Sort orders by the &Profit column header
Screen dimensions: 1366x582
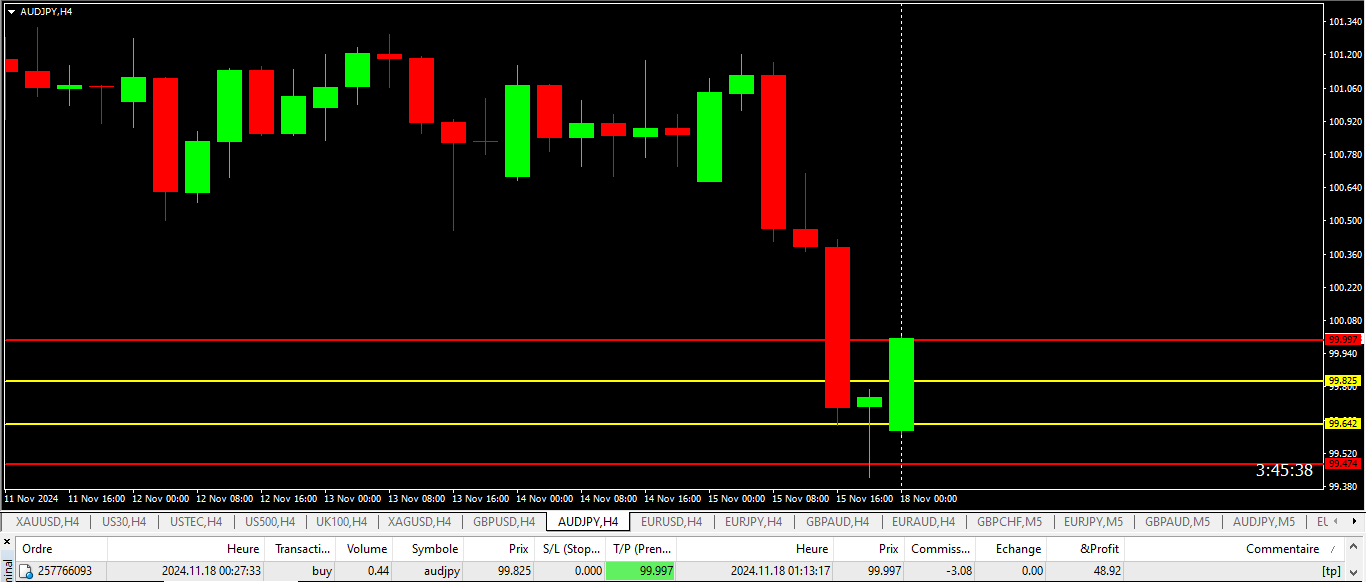[x=1099, y=549]
